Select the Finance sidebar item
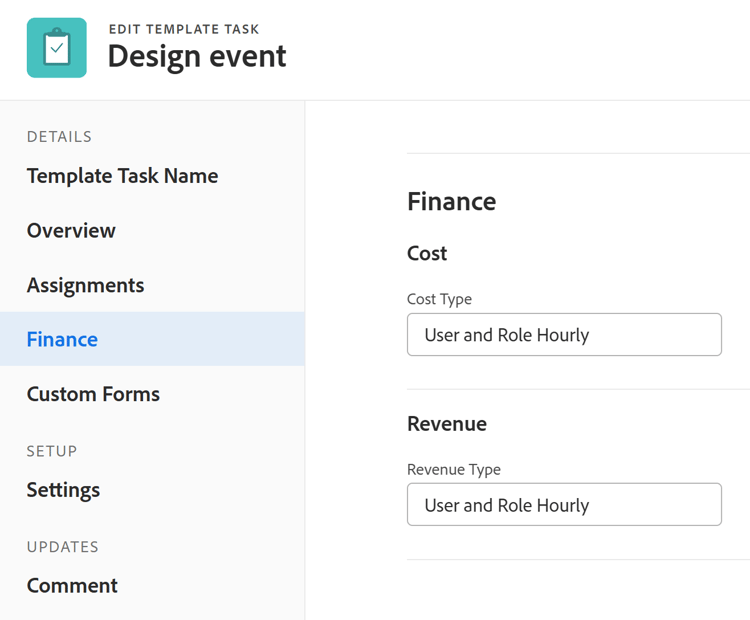Screen dimensions: 750x620 tap(62, 339)
